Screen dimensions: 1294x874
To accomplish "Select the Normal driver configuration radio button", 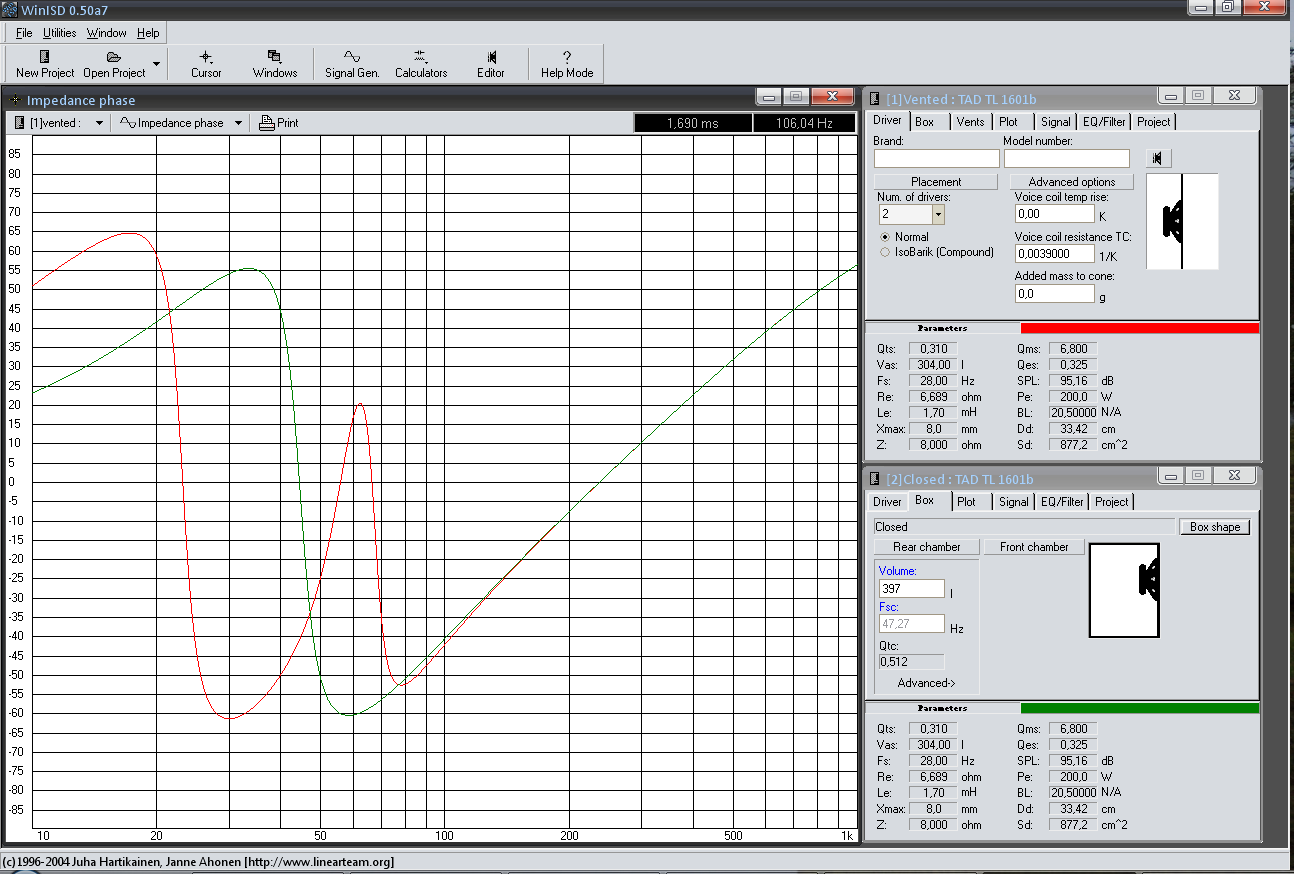I will [885, 237].
